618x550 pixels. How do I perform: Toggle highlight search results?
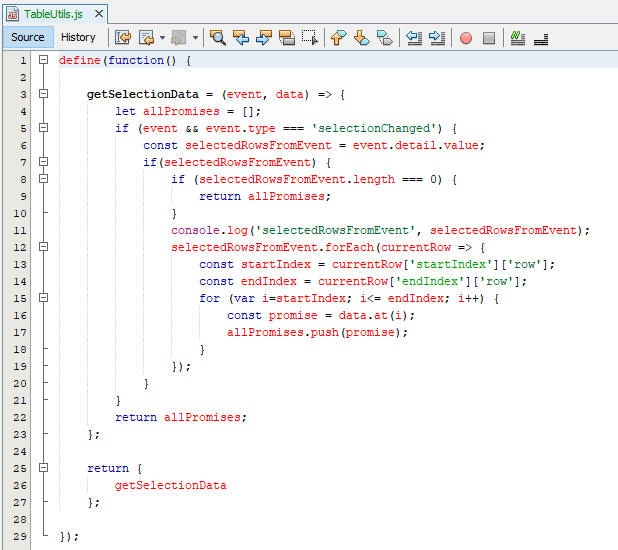pos(287,38)
